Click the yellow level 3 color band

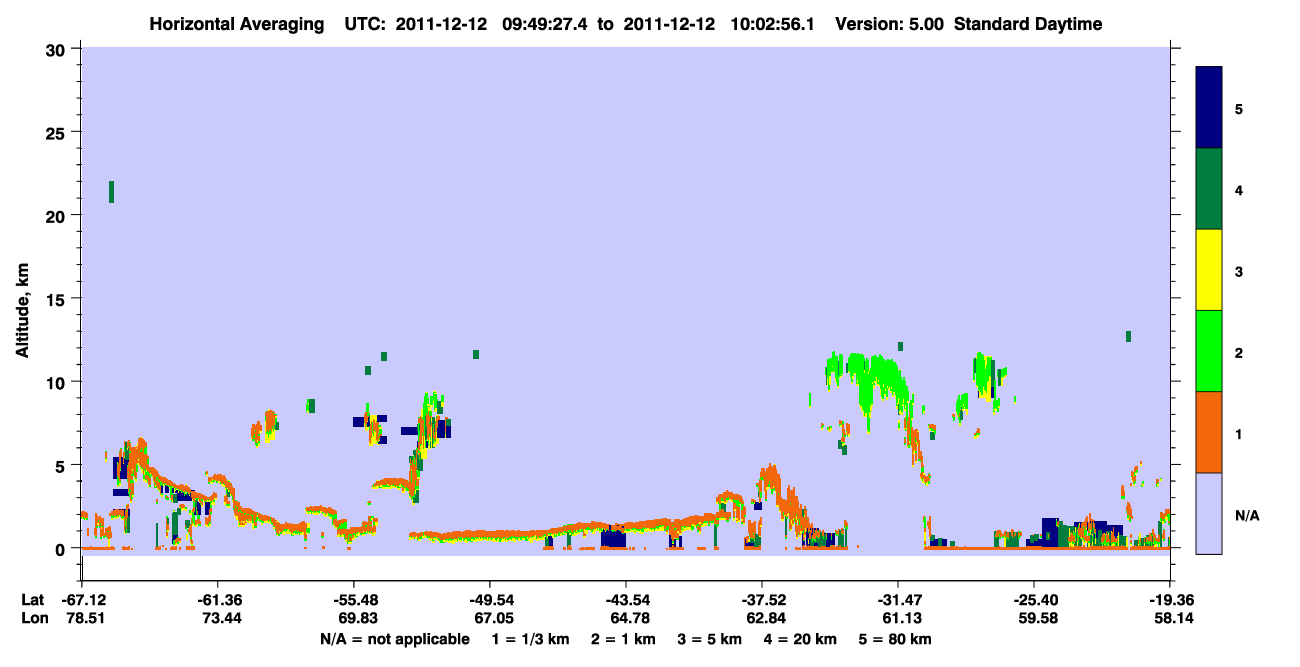(1209, 270)
